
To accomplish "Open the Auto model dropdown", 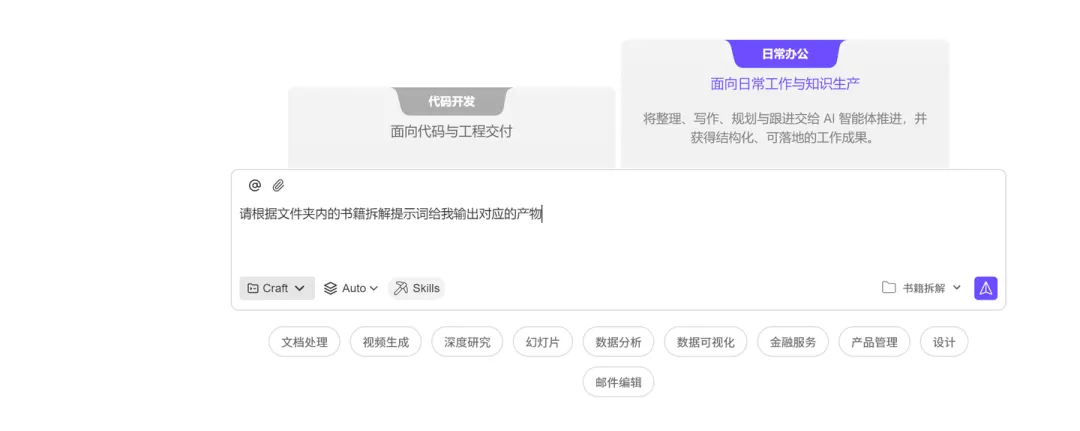I will pos(351,288).
